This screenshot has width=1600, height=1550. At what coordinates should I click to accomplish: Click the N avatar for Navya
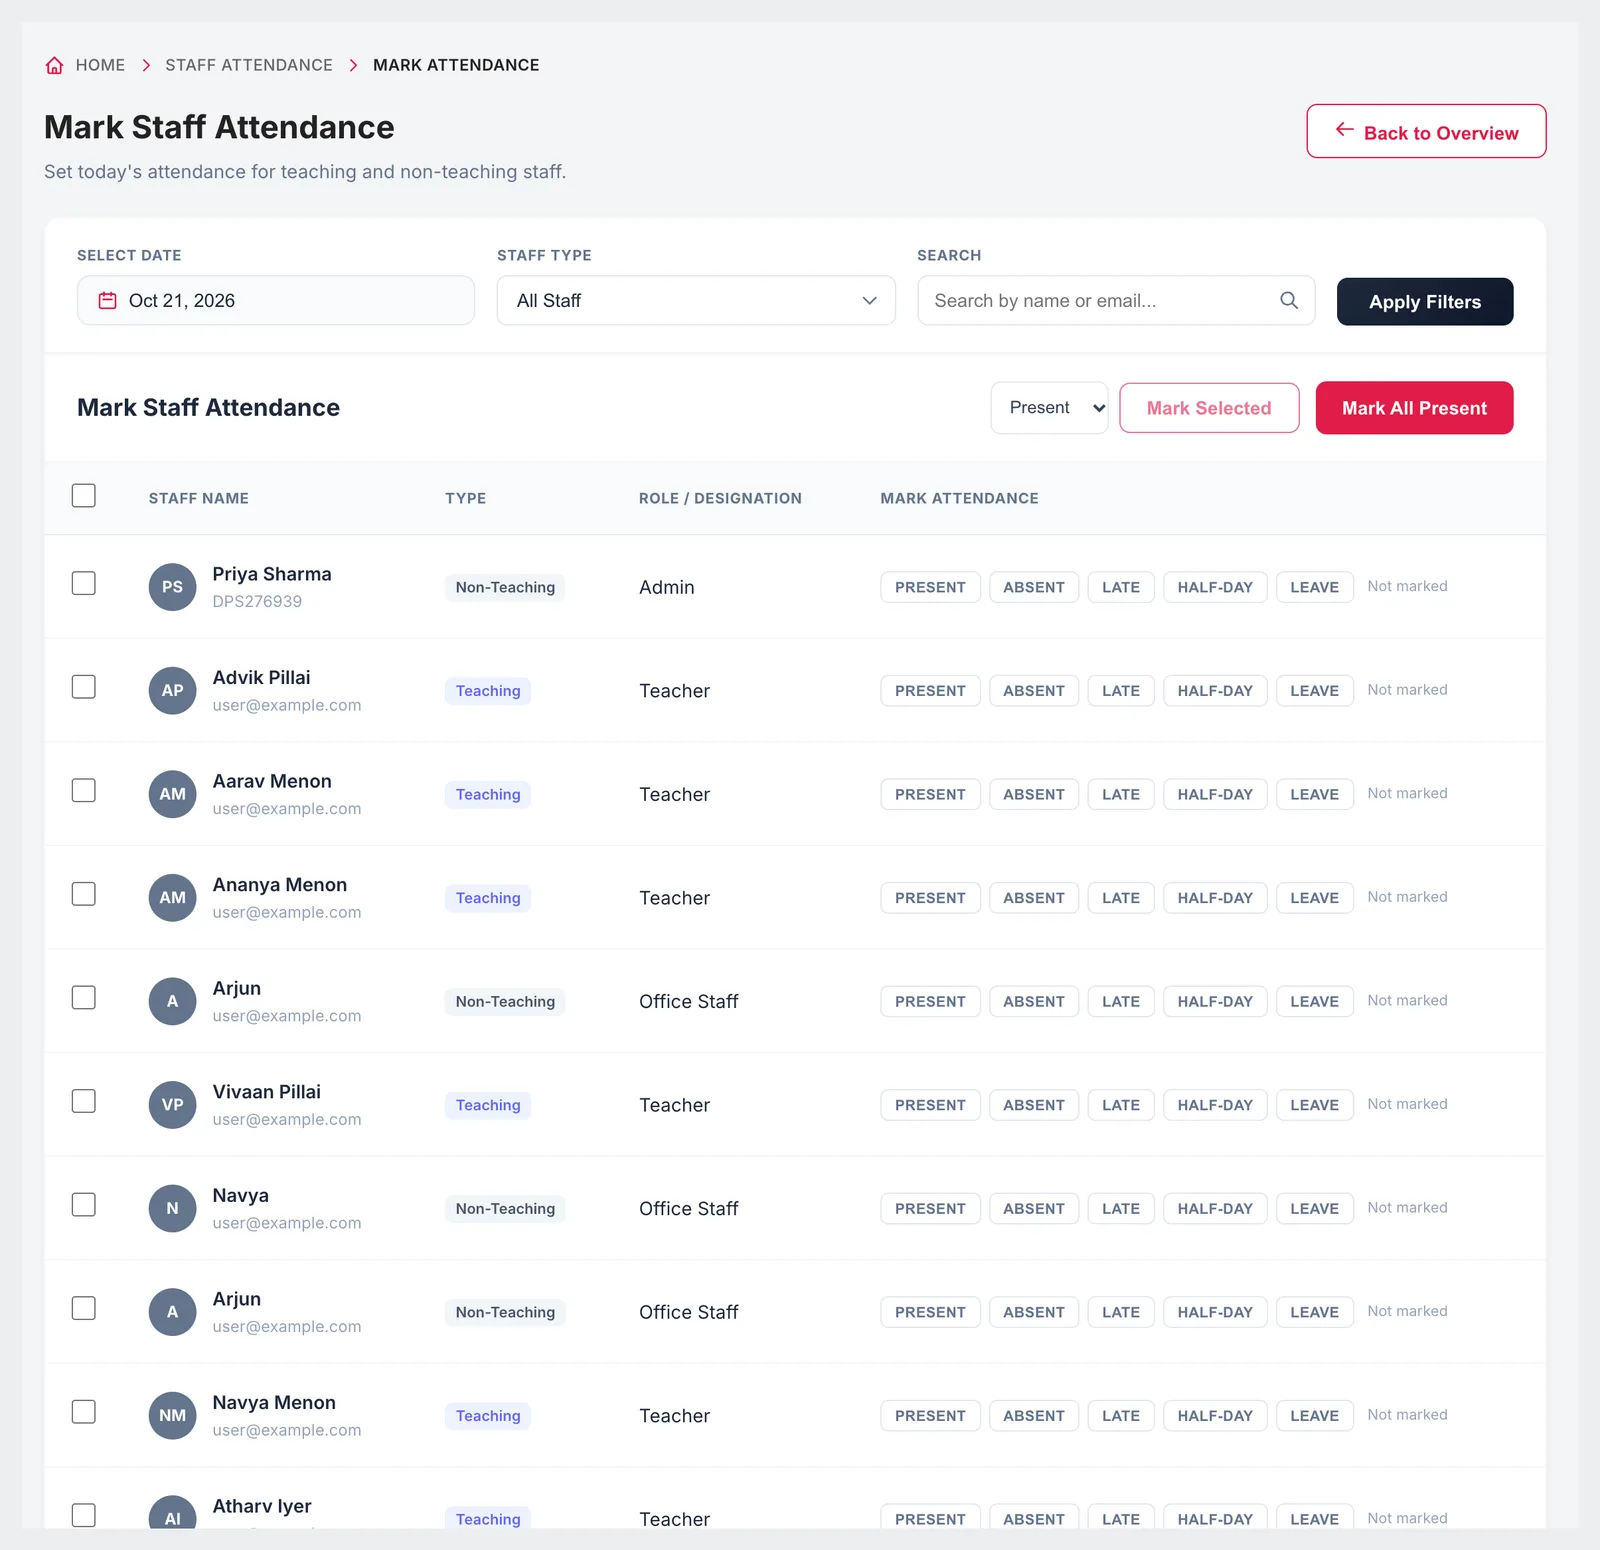(x=172, y=1209)
